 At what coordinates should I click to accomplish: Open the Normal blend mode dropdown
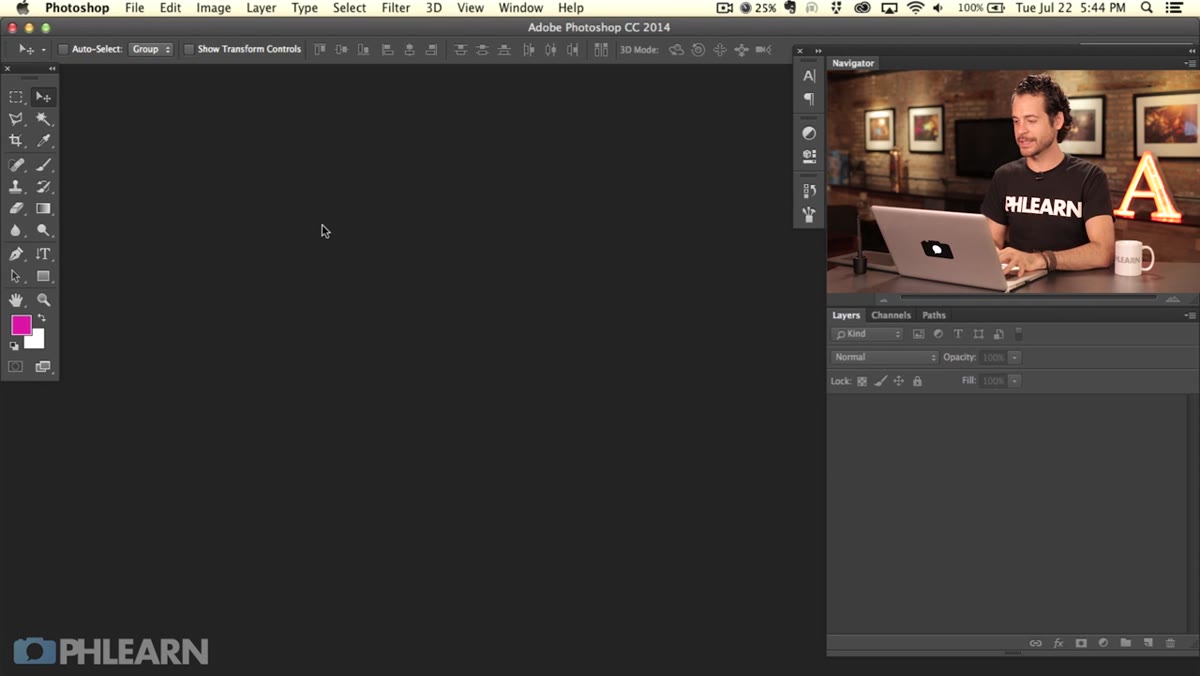885,357
